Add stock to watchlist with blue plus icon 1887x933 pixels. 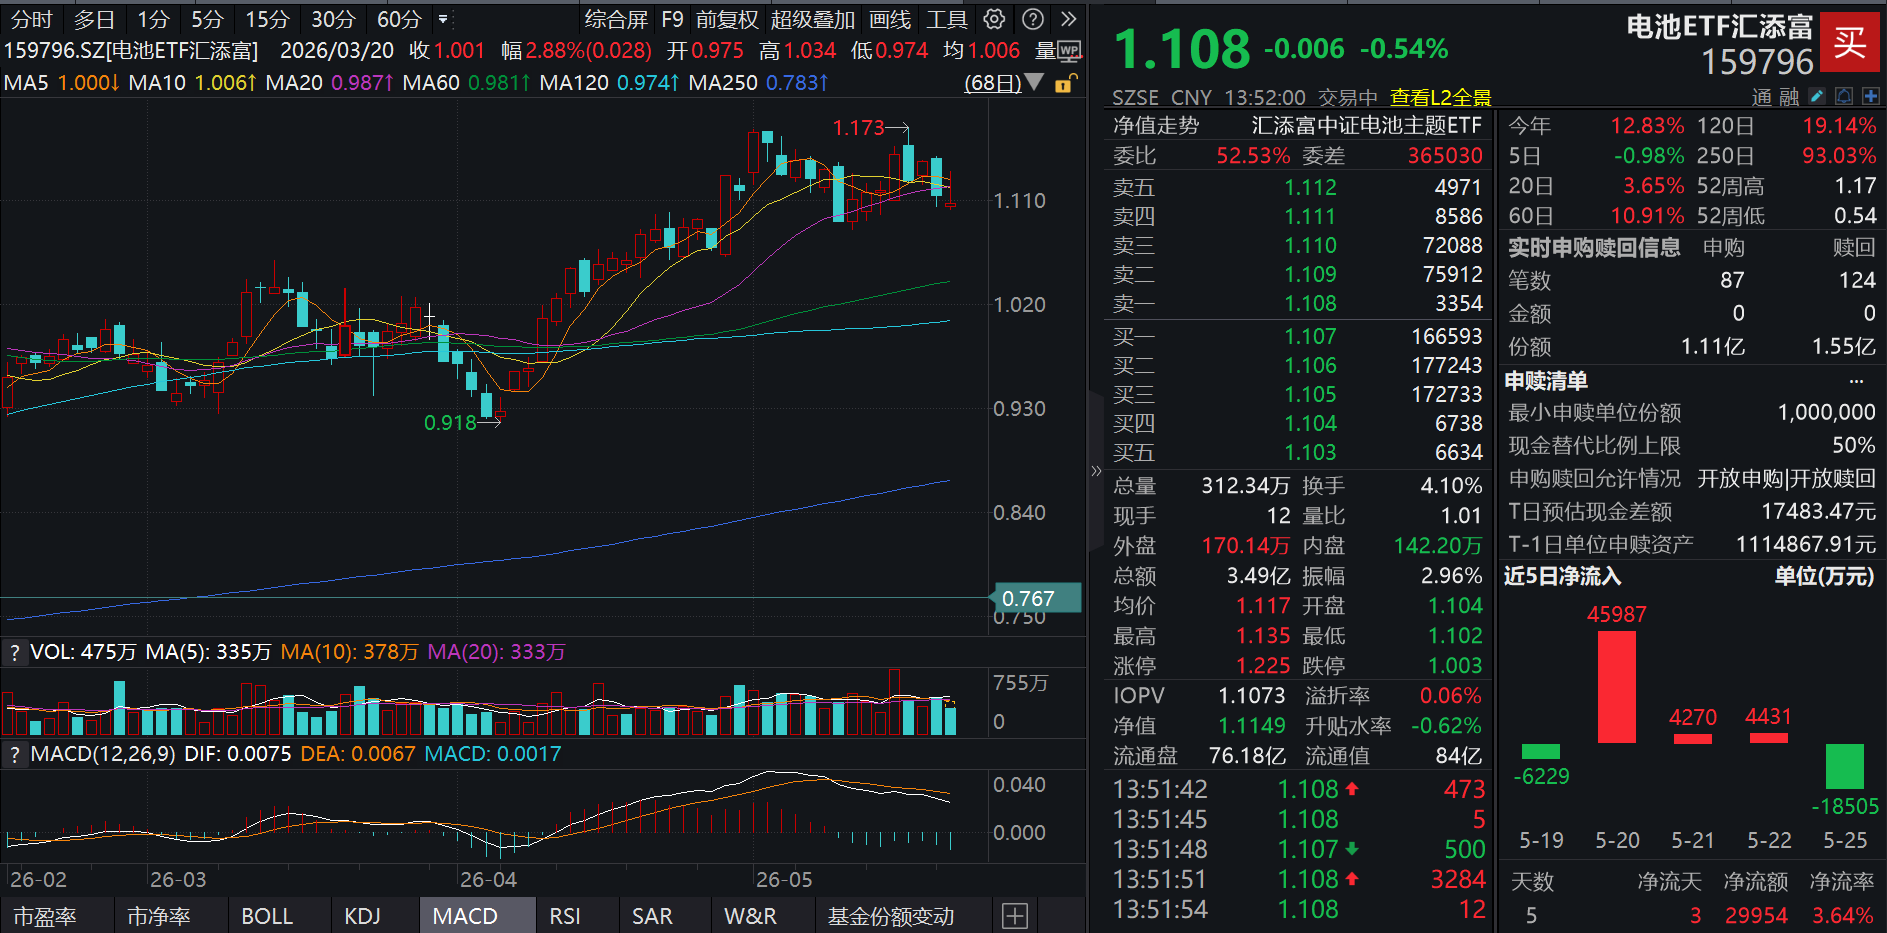click(1870, 96)
